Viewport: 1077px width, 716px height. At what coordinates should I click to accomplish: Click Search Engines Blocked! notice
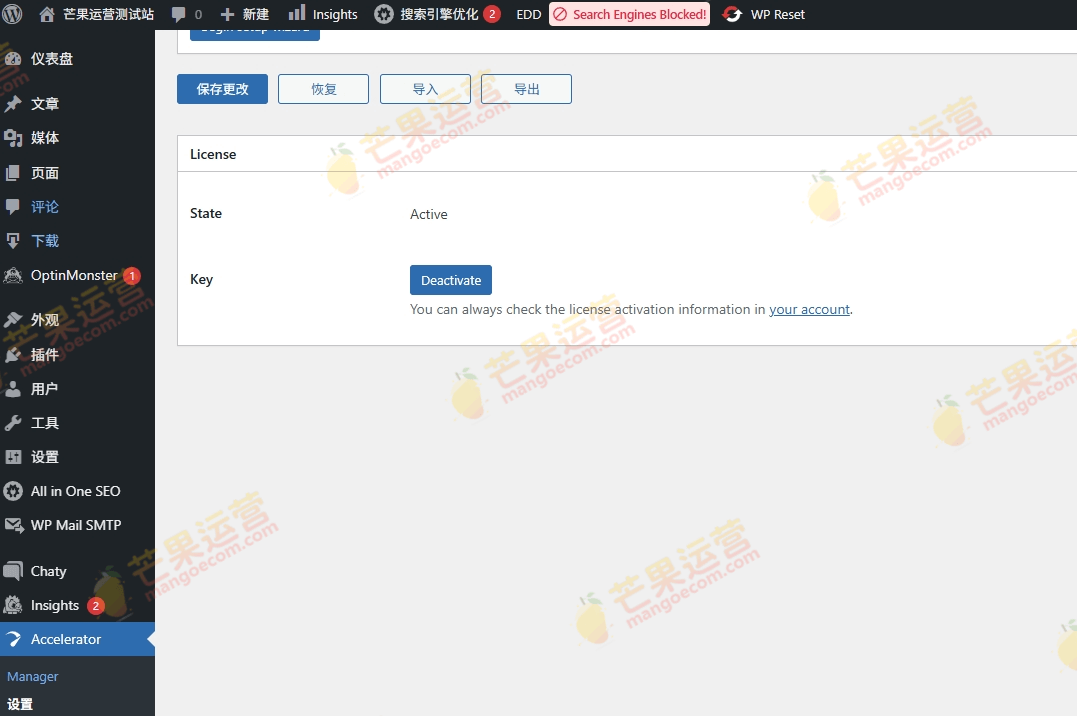point(629,14)
